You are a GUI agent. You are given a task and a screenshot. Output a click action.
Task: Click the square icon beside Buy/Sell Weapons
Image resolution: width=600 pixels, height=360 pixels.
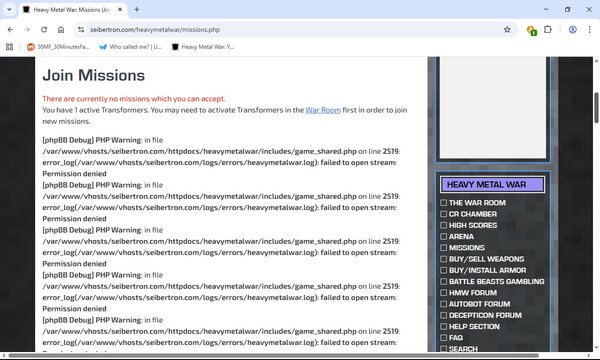[x=443, y=259]
